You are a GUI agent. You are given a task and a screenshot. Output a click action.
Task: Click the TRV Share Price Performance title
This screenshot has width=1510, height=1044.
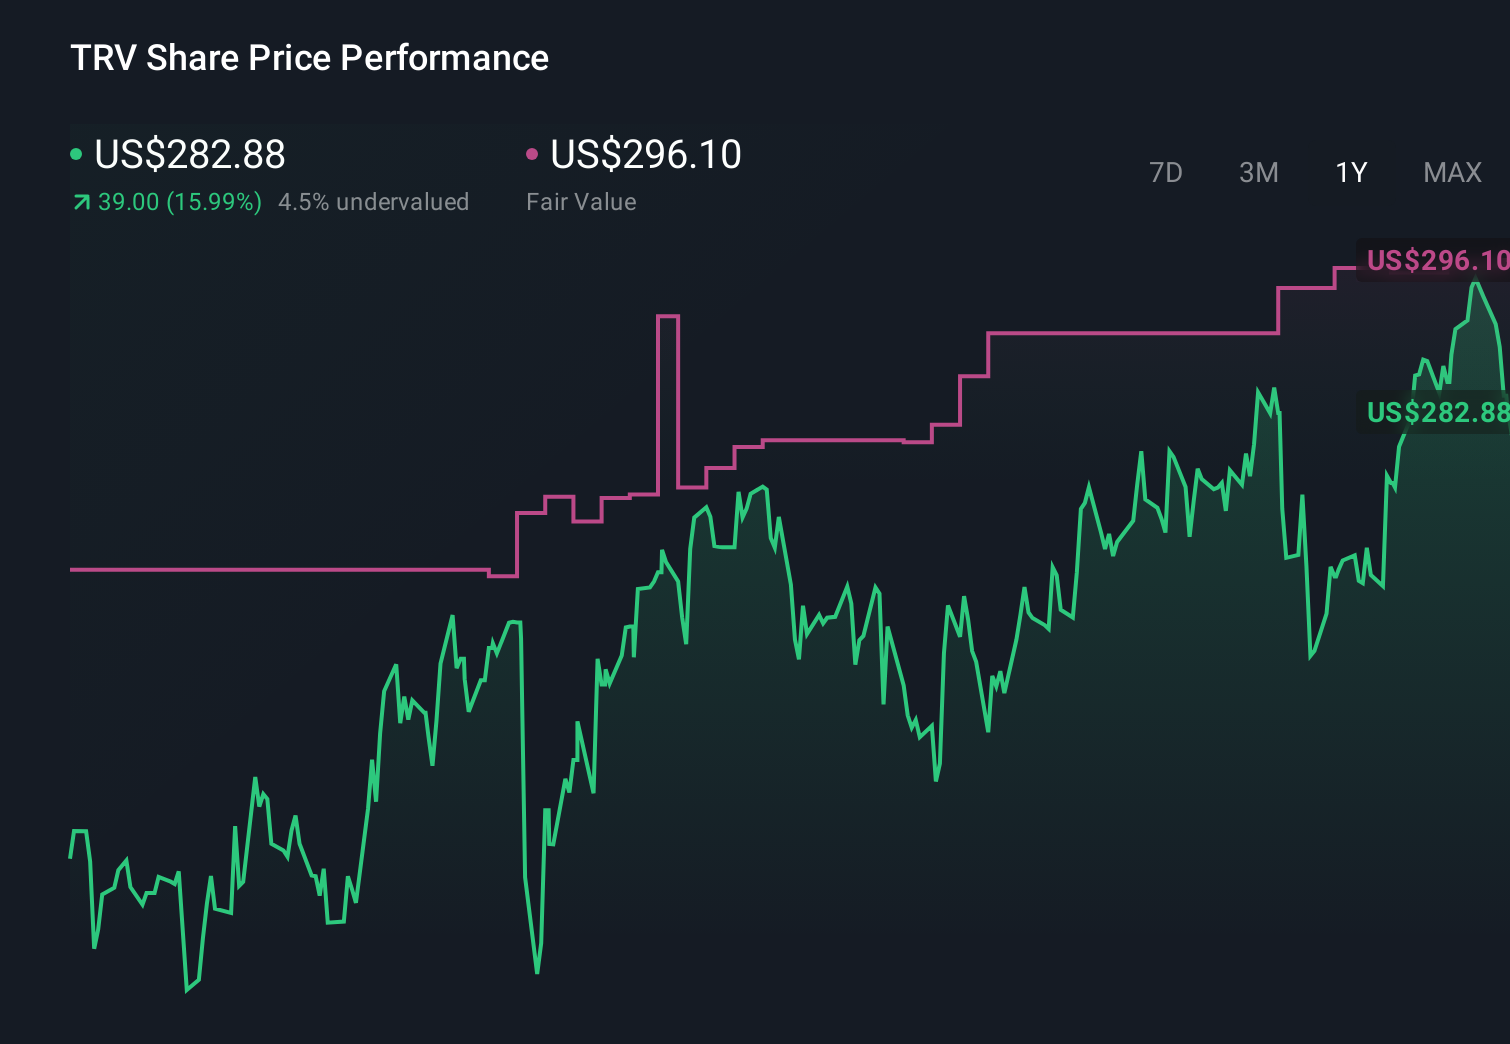click(x=309, y=58)
